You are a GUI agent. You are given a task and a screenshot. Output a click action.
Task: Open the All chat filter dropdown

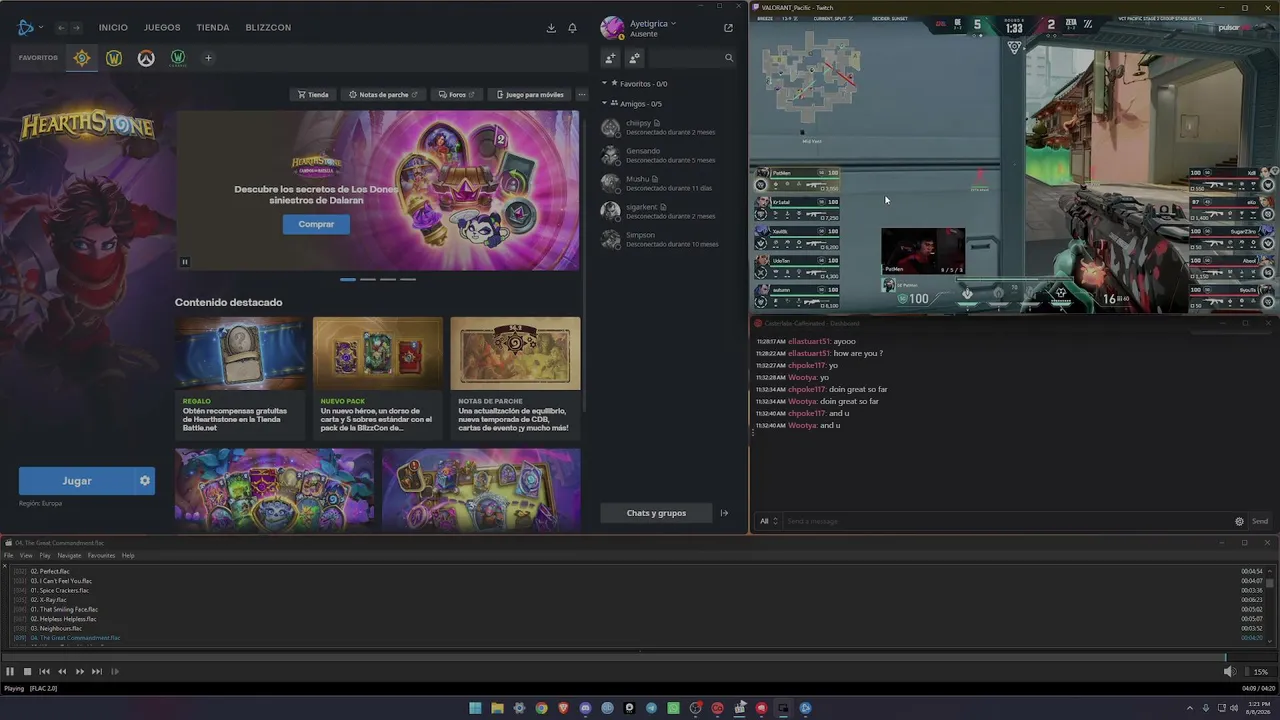pyautogui.click(x=768, y=521)
